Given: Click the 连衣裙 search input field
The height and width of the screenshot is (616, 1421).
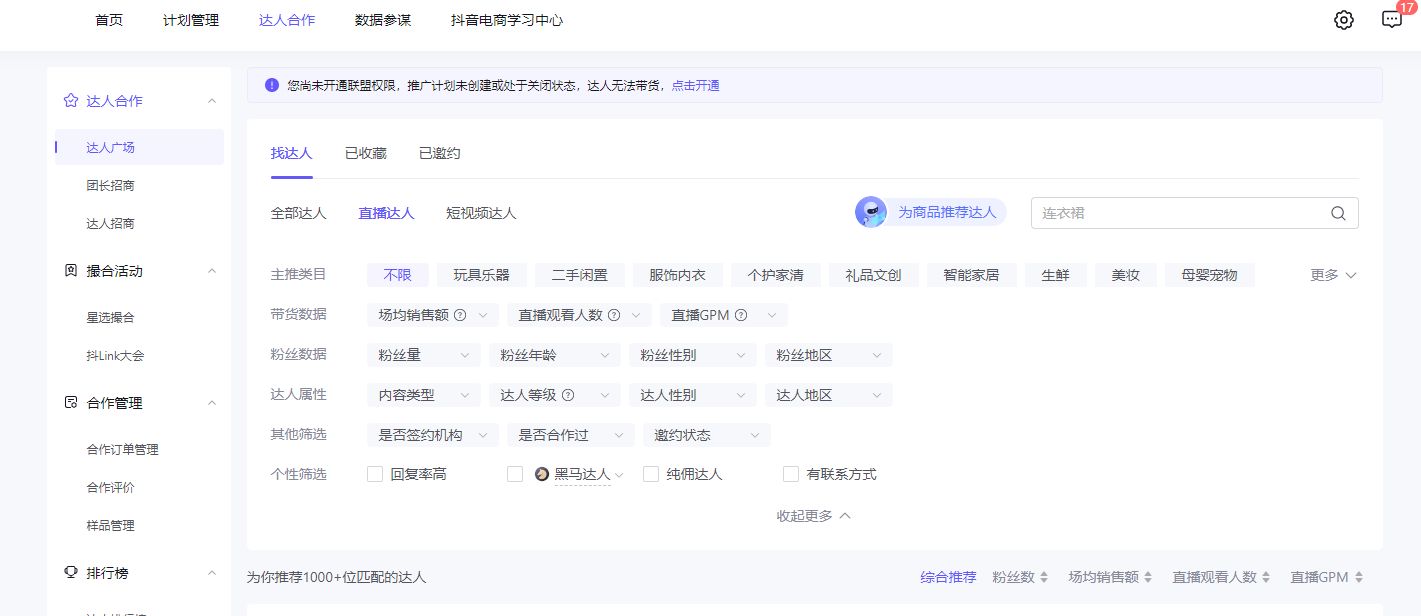Looking at the screenshot, I should (x=1180, y=213).
